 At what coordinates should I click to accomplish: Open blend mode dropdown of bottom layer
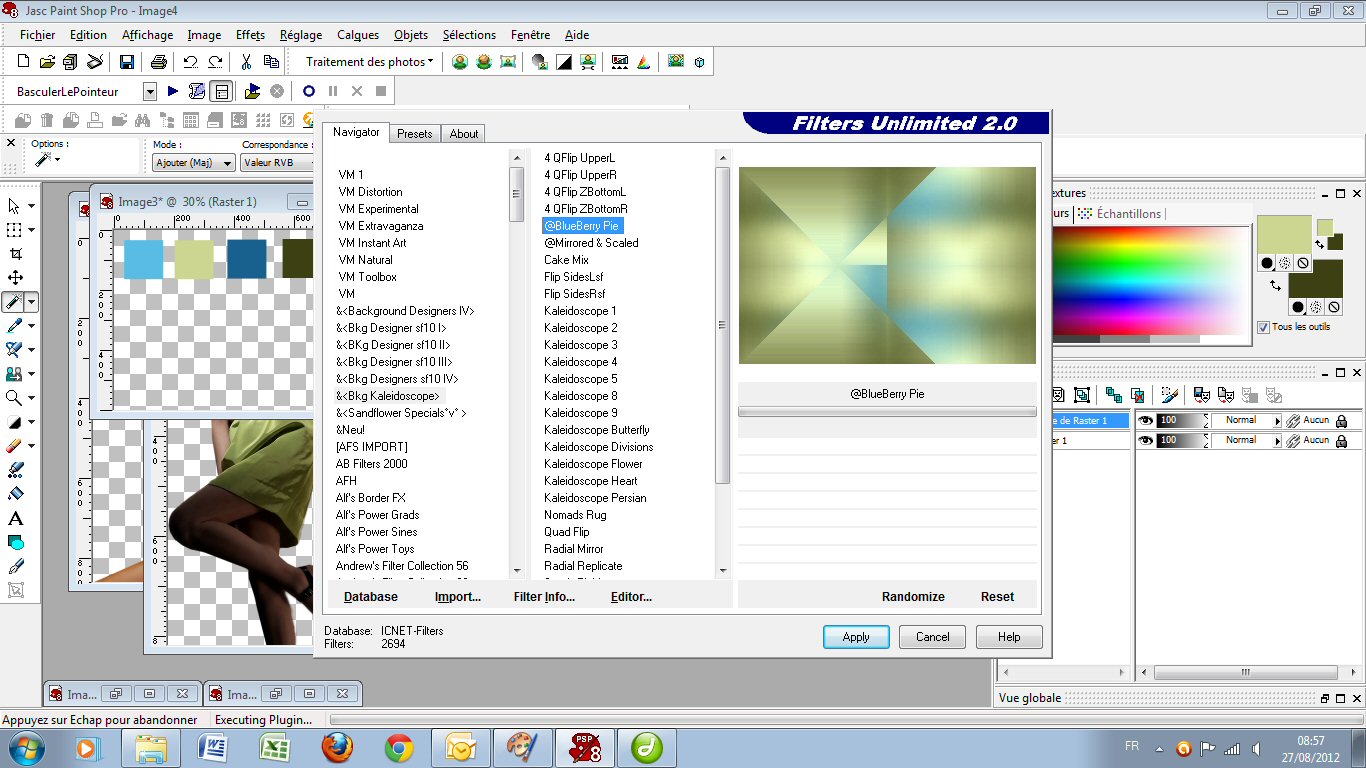click(1277, 440)
